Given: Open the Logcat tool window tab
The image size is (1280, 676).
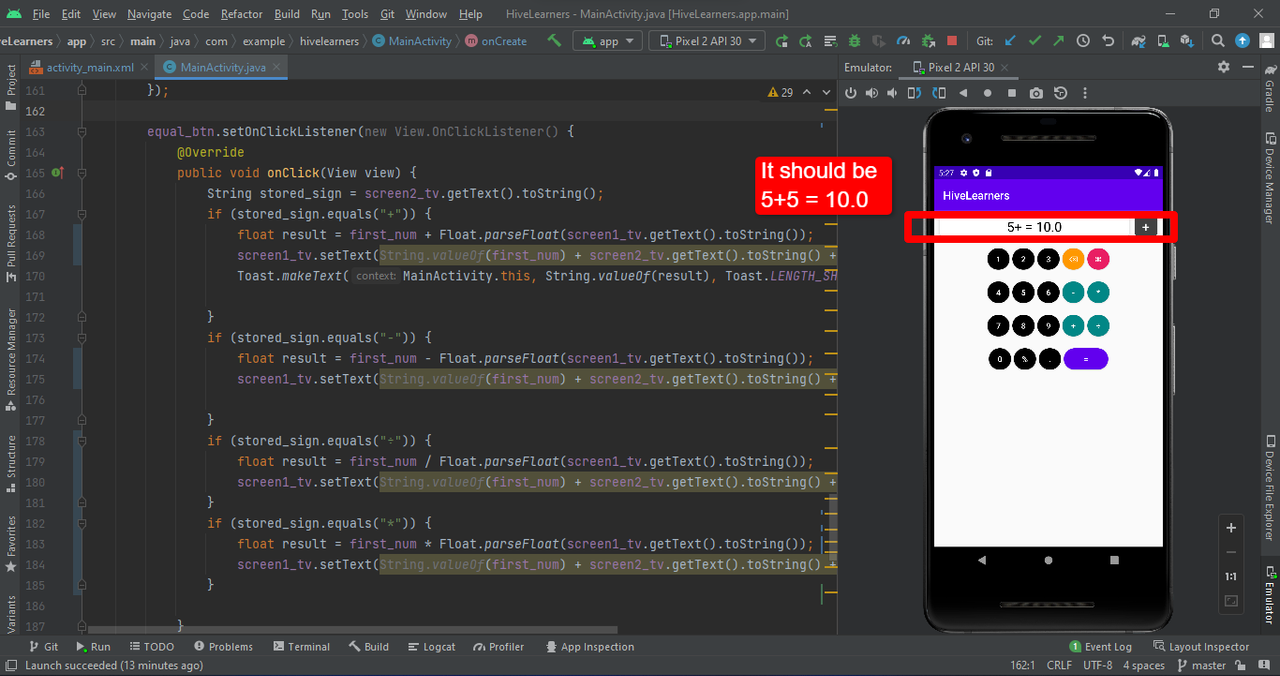Looking at the screenshot, I should coord(430,647).
